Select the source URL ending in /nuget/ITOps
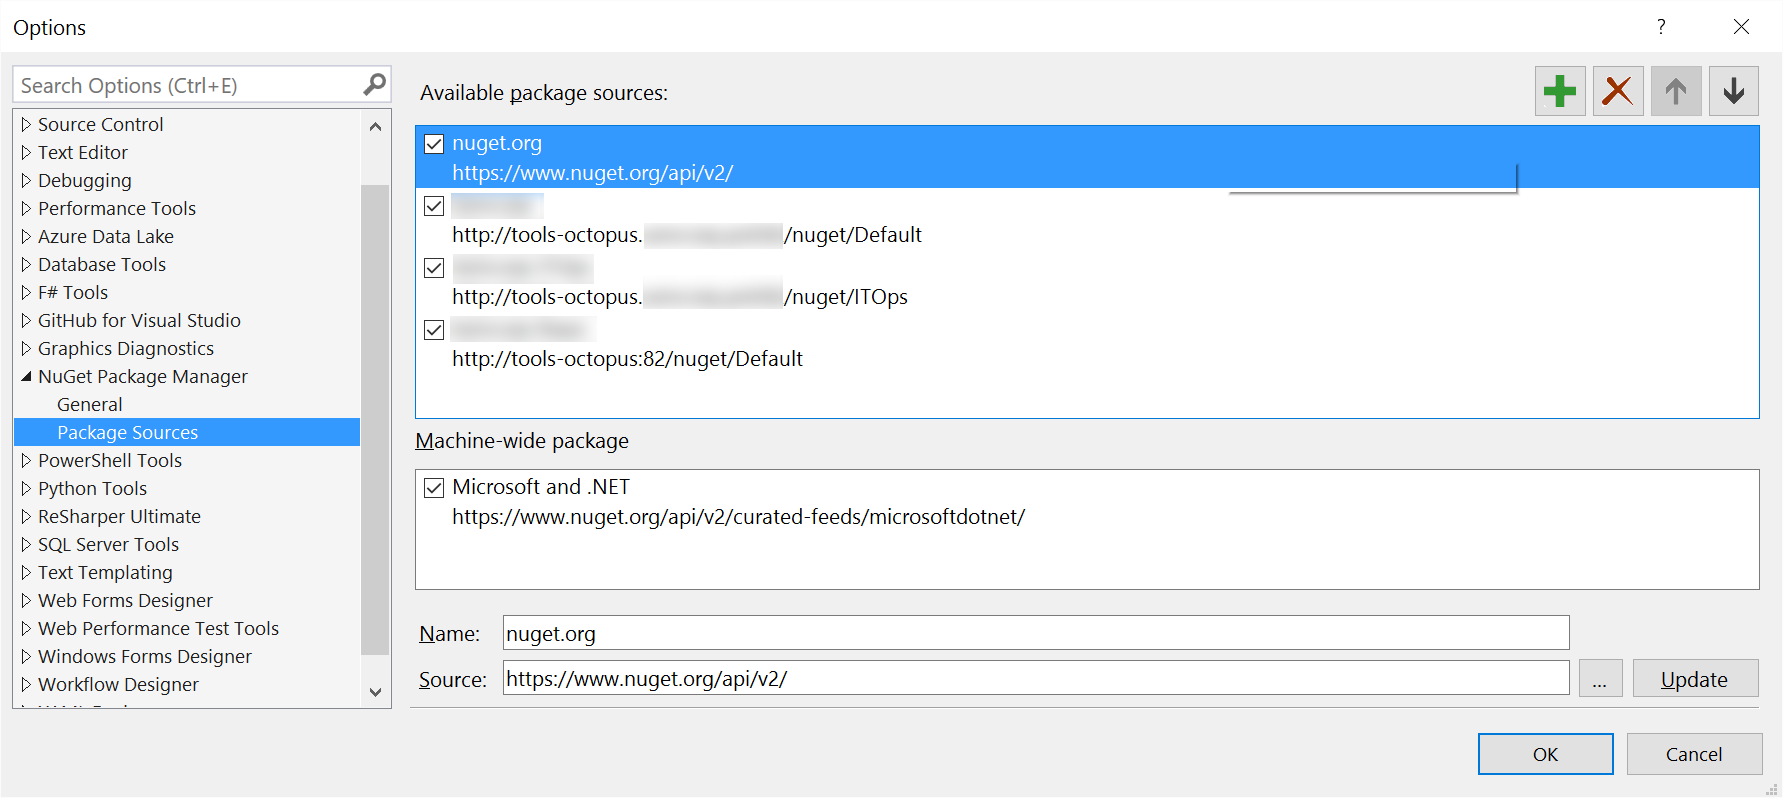This screenshot has width=1783, height=798. coord(680,297)
